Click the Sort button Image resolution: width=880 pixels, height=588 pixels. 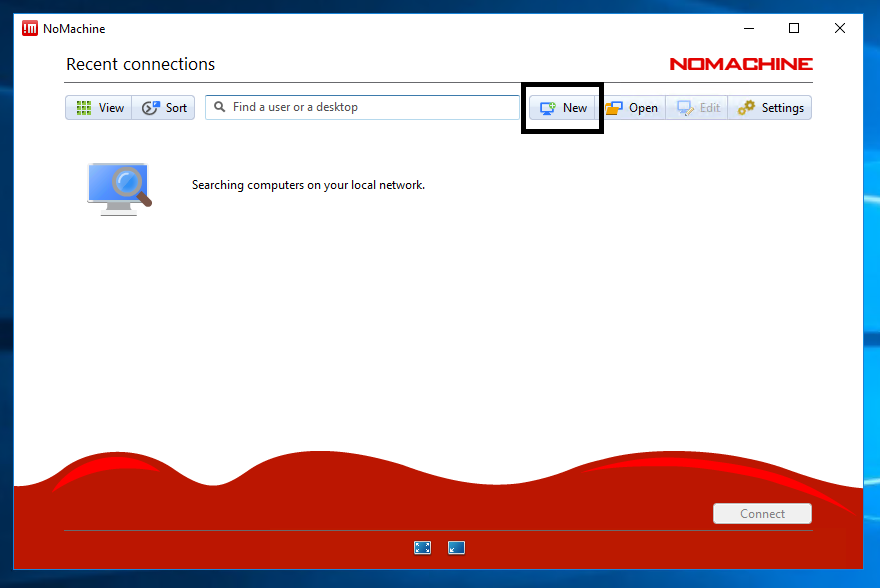point(163,108)
